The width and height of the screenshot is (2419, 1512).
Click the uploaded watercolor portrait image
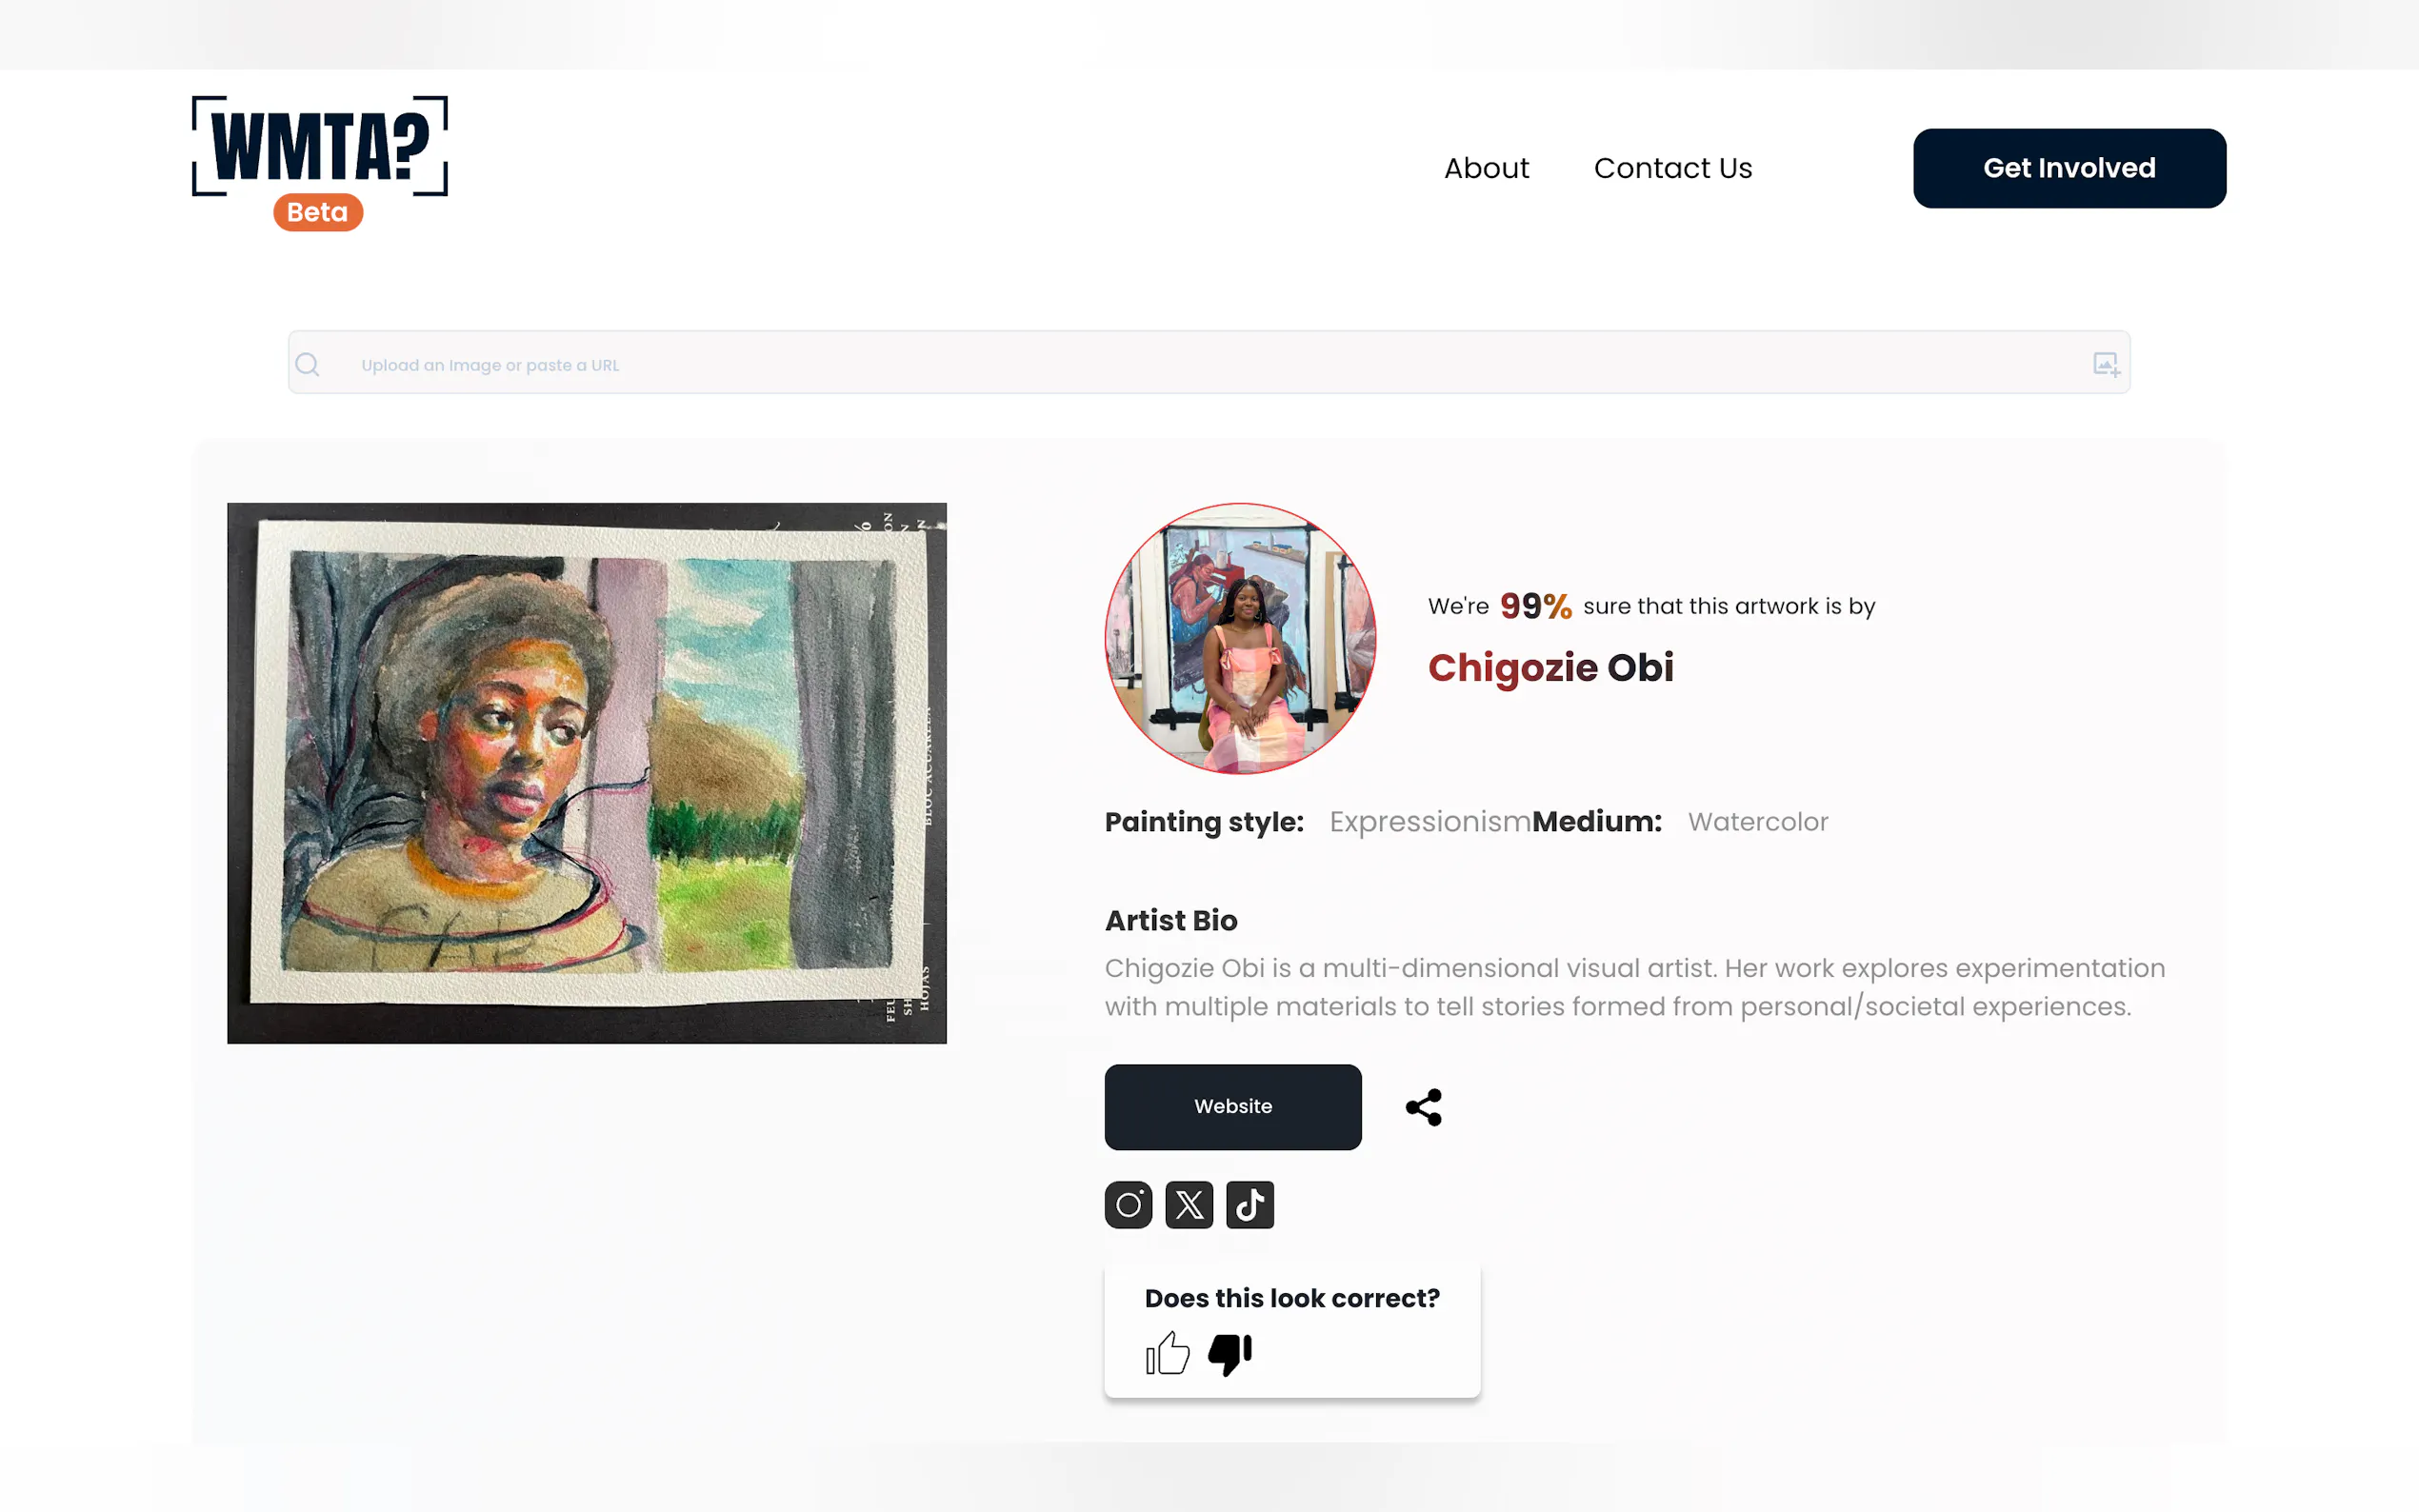coord(587,773)
